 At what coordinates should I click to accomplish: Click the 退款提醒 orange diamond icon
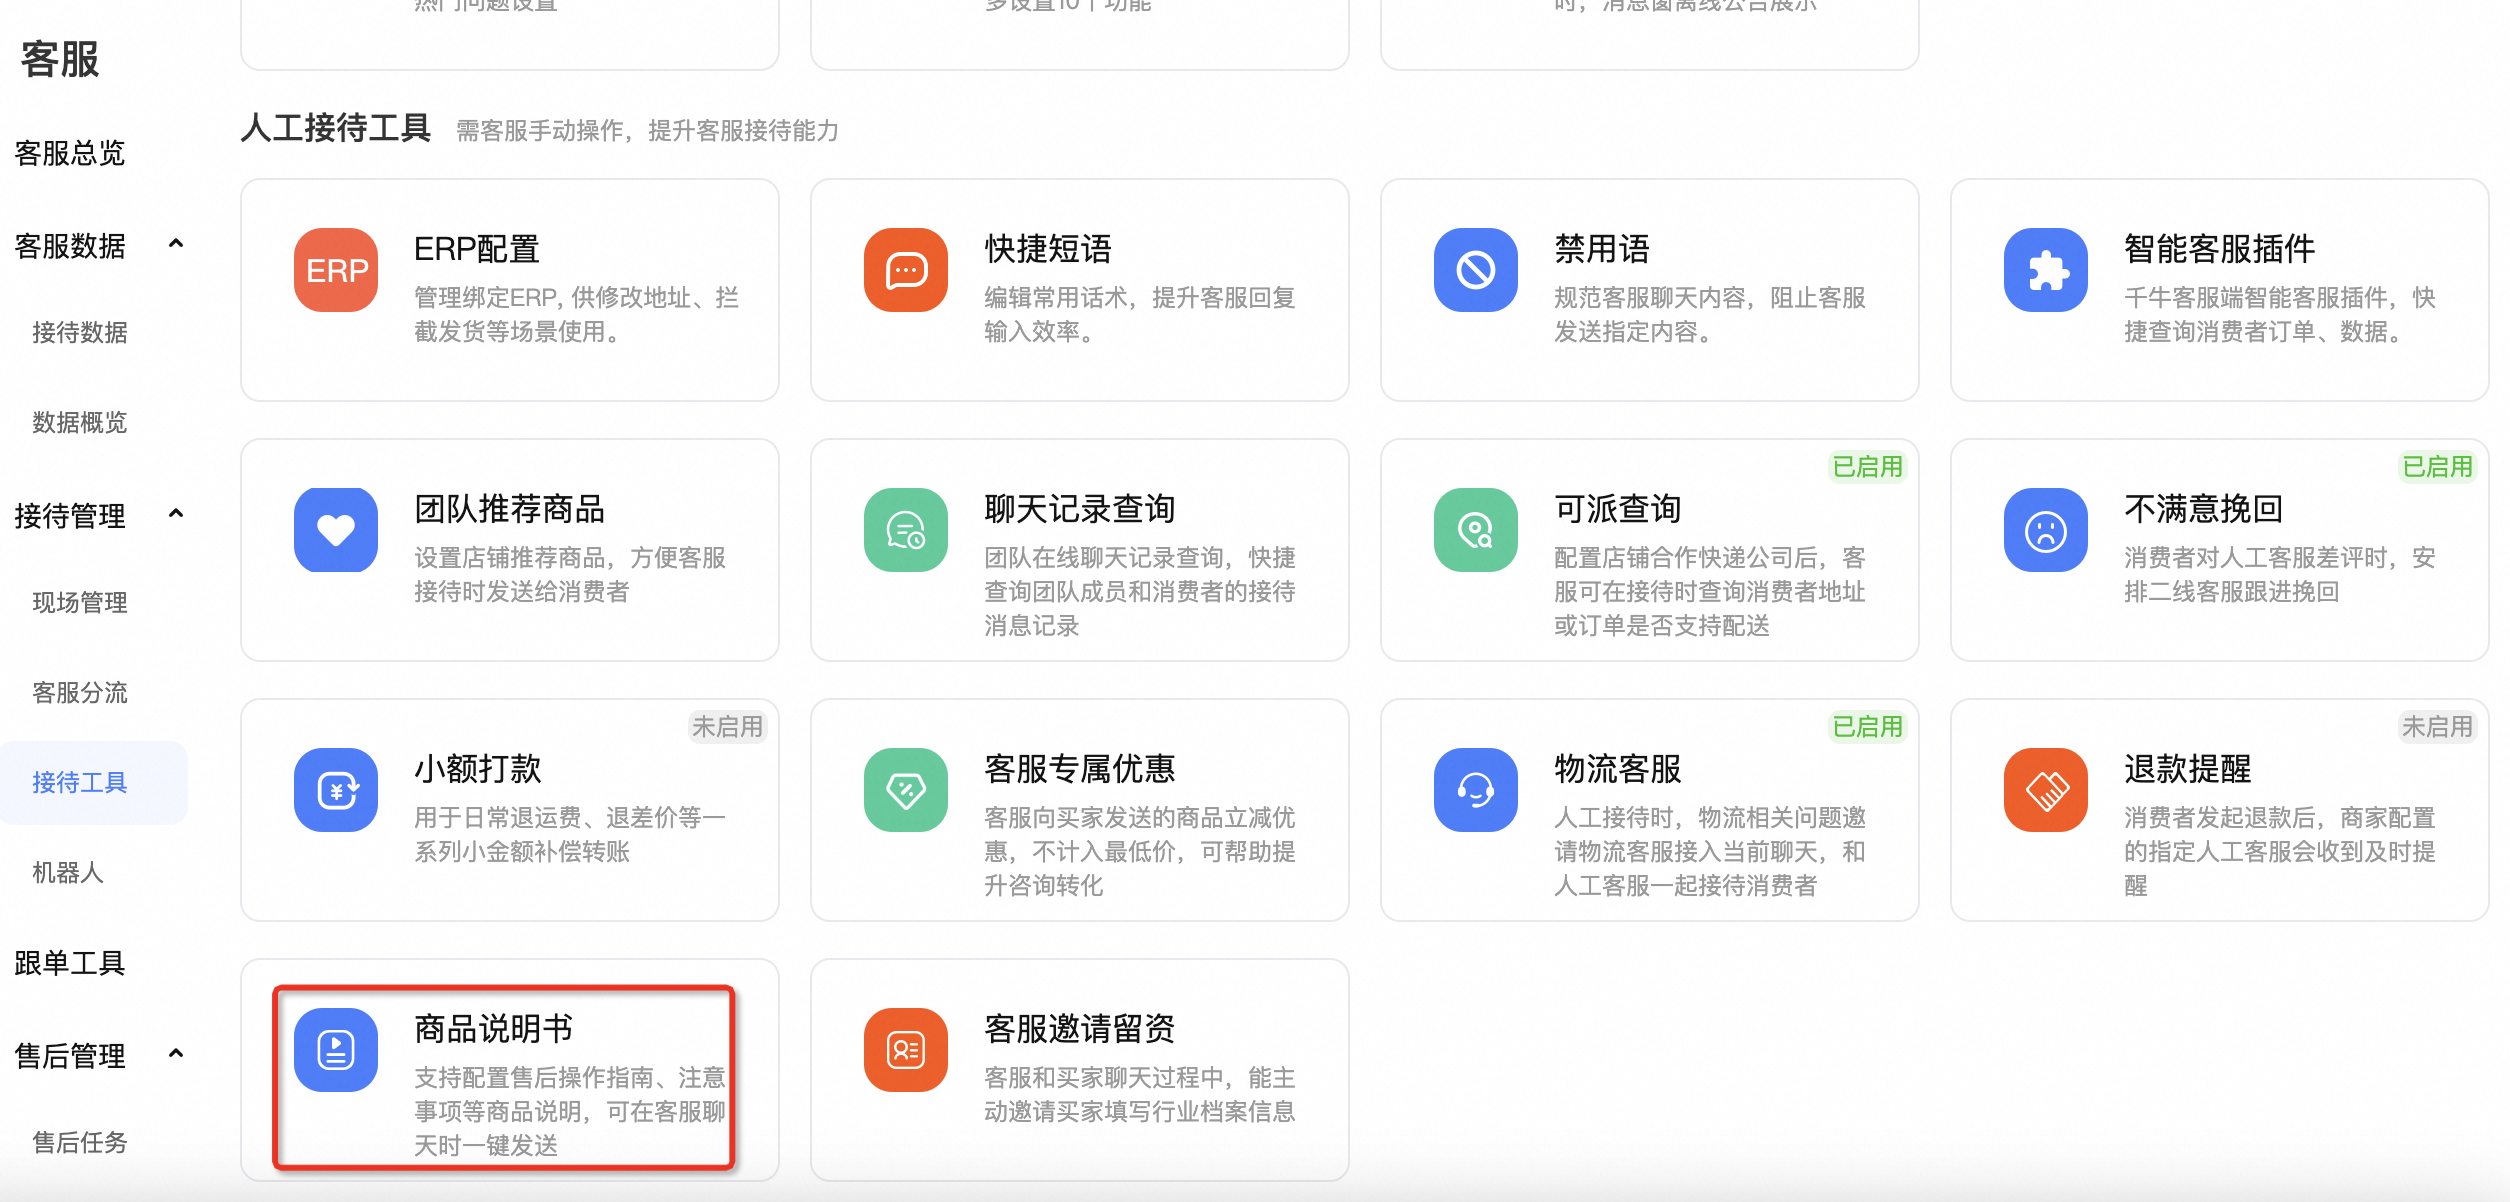2046,790
